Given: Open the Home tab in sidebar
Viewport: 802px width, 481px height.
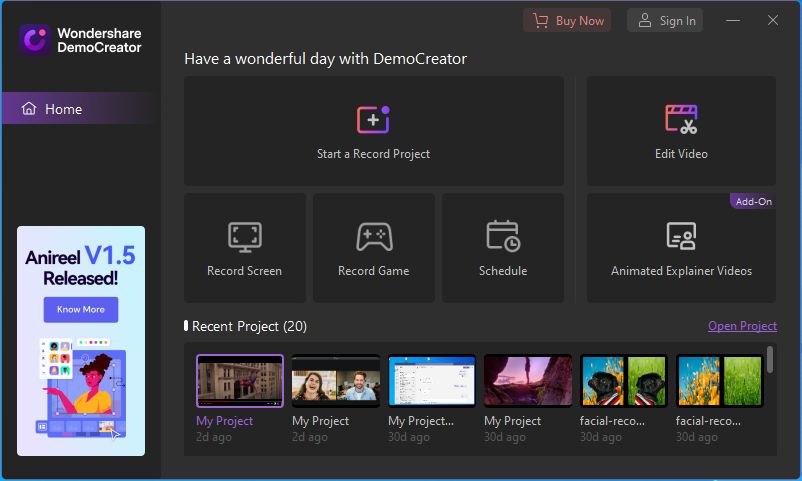Looking at the screenshot, I should click(80, 108).
